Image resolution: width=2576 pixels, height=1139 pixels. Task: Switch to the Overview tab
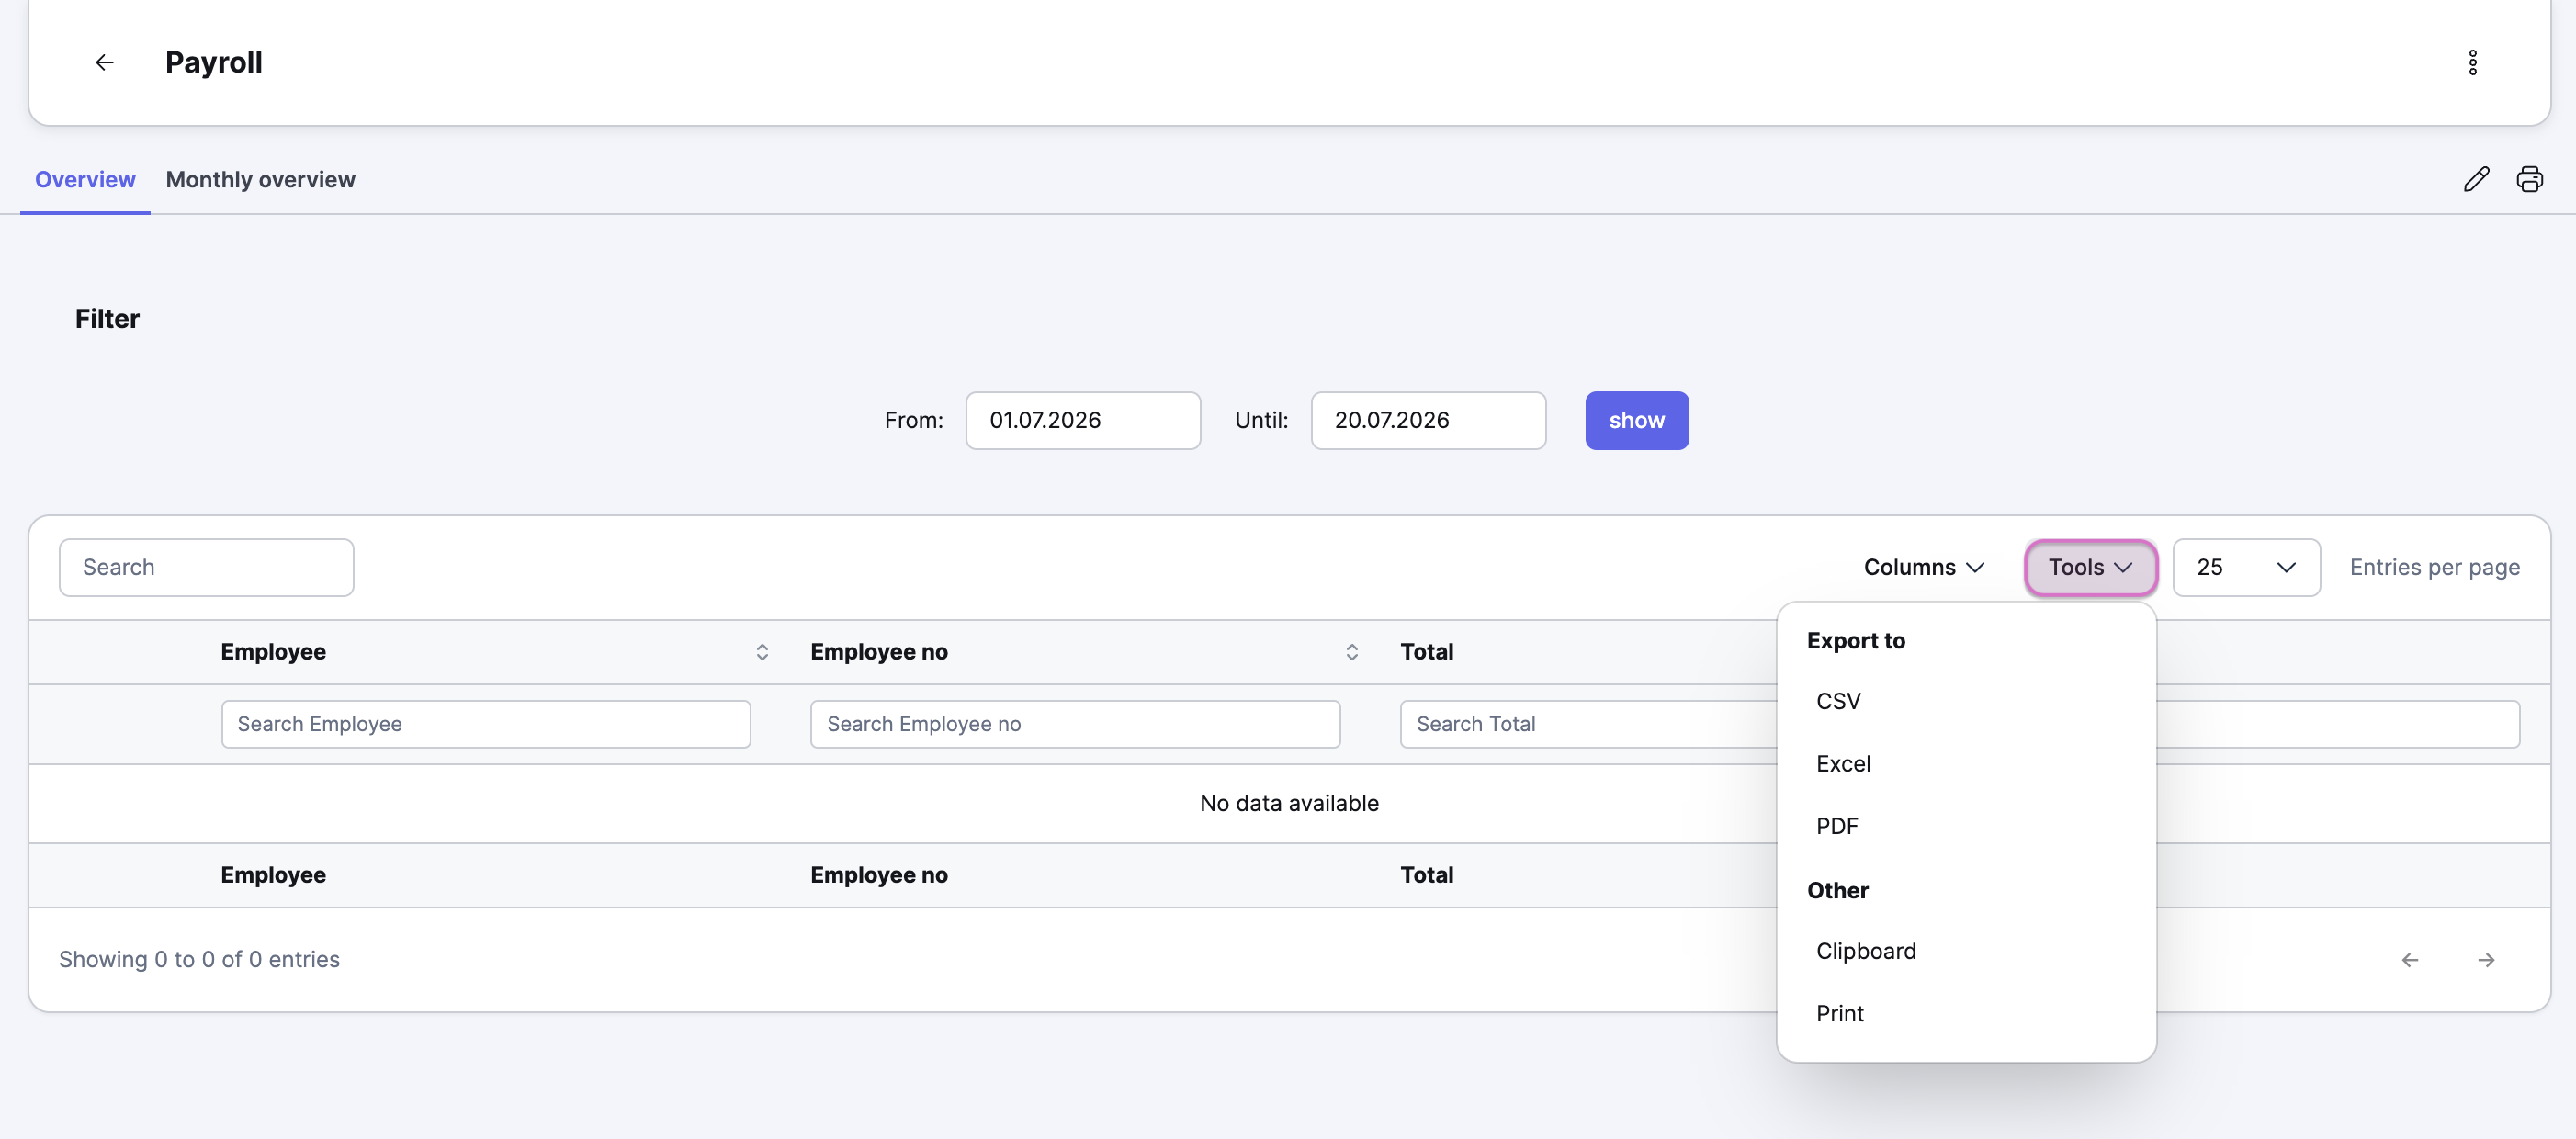pos(85,179)
